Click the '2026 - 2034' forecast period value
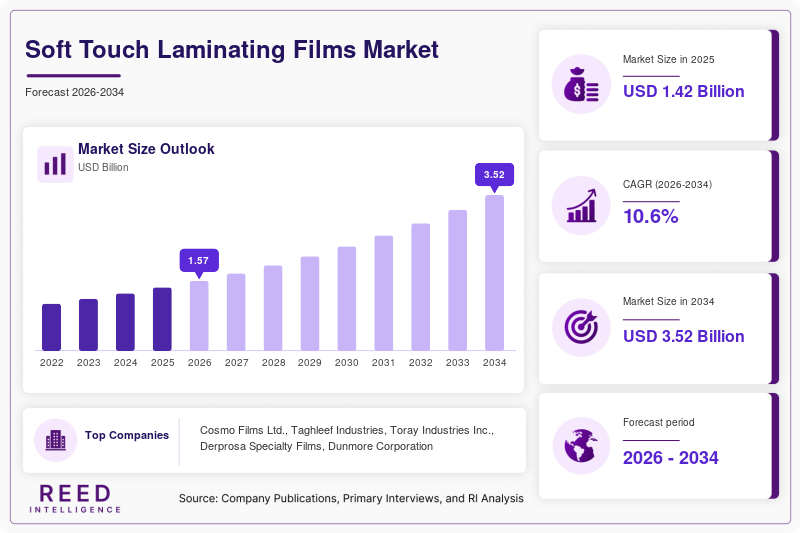The width and height of the screenshot is (800, 533). [670, 458]
